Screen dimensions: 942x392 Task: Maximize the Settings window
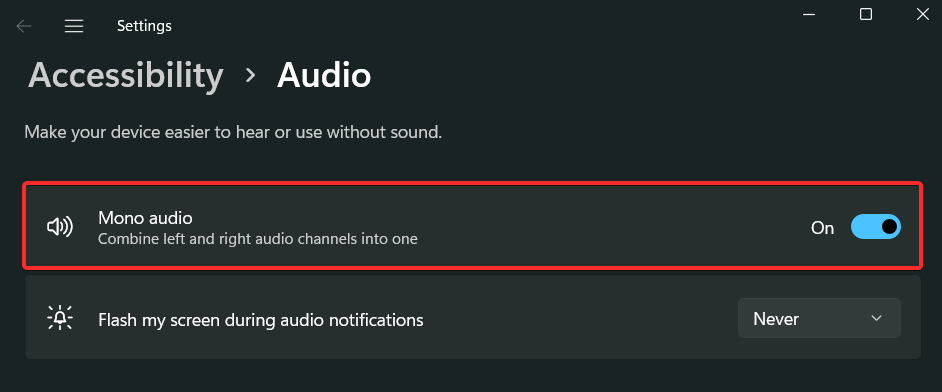tap(866, 14)
